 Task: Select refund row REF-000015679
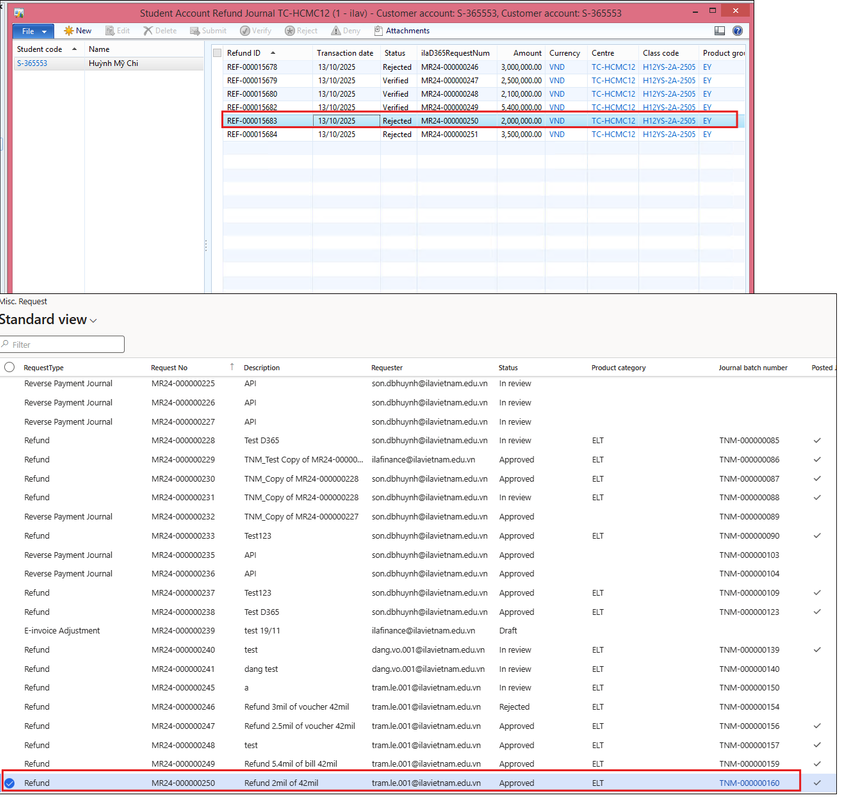484,80
